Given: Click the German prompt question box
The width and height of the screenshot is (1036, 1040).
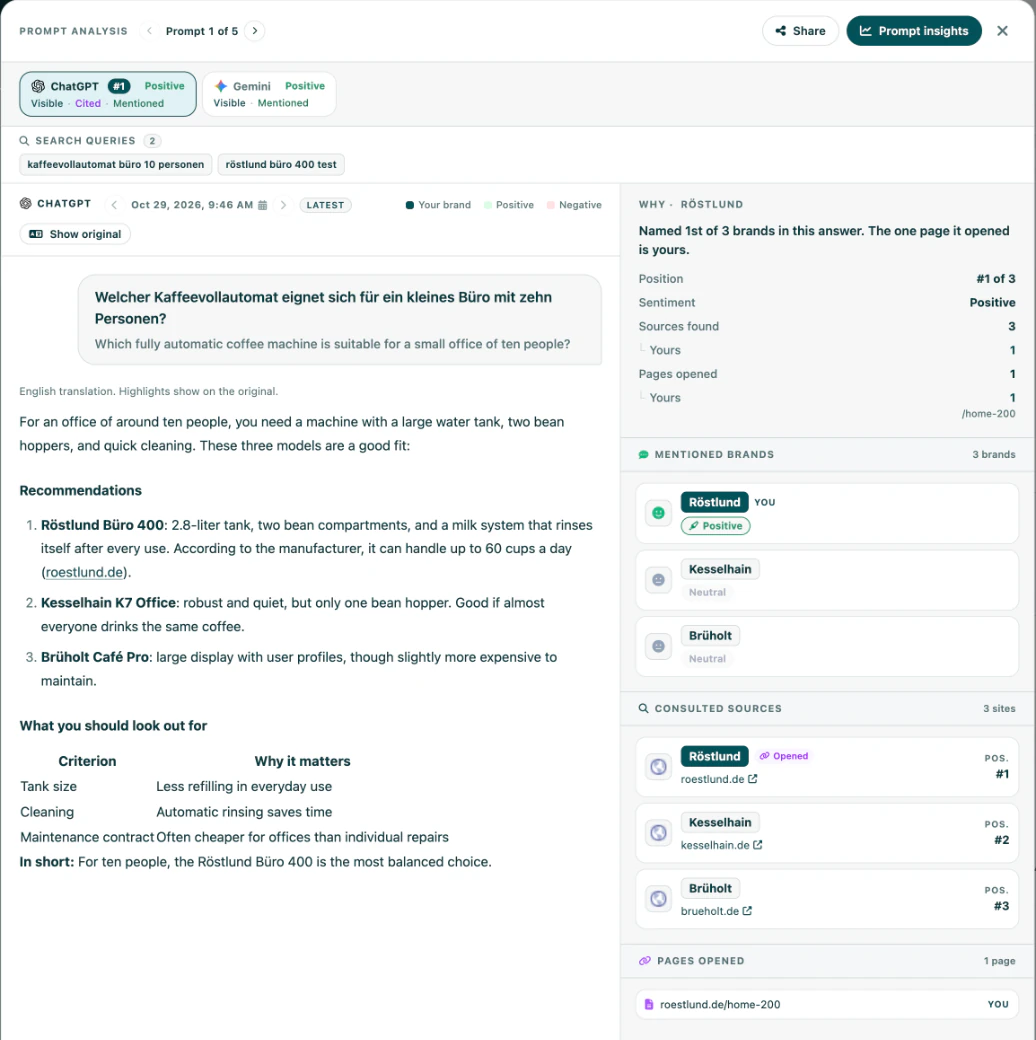Looking at the screenshot, I should [x=340, y=320].
